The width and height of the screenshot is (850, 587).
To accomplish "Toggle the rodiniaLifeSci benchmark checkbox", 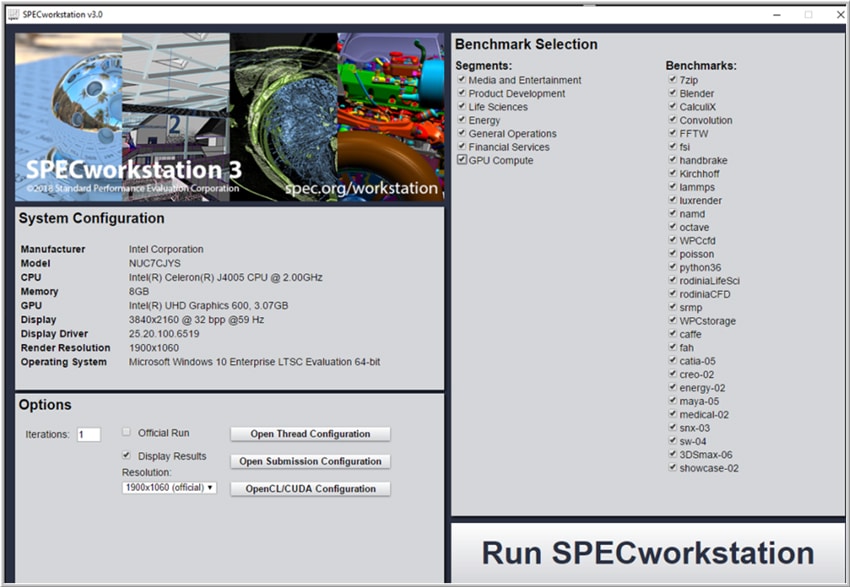I will [673, 280].
